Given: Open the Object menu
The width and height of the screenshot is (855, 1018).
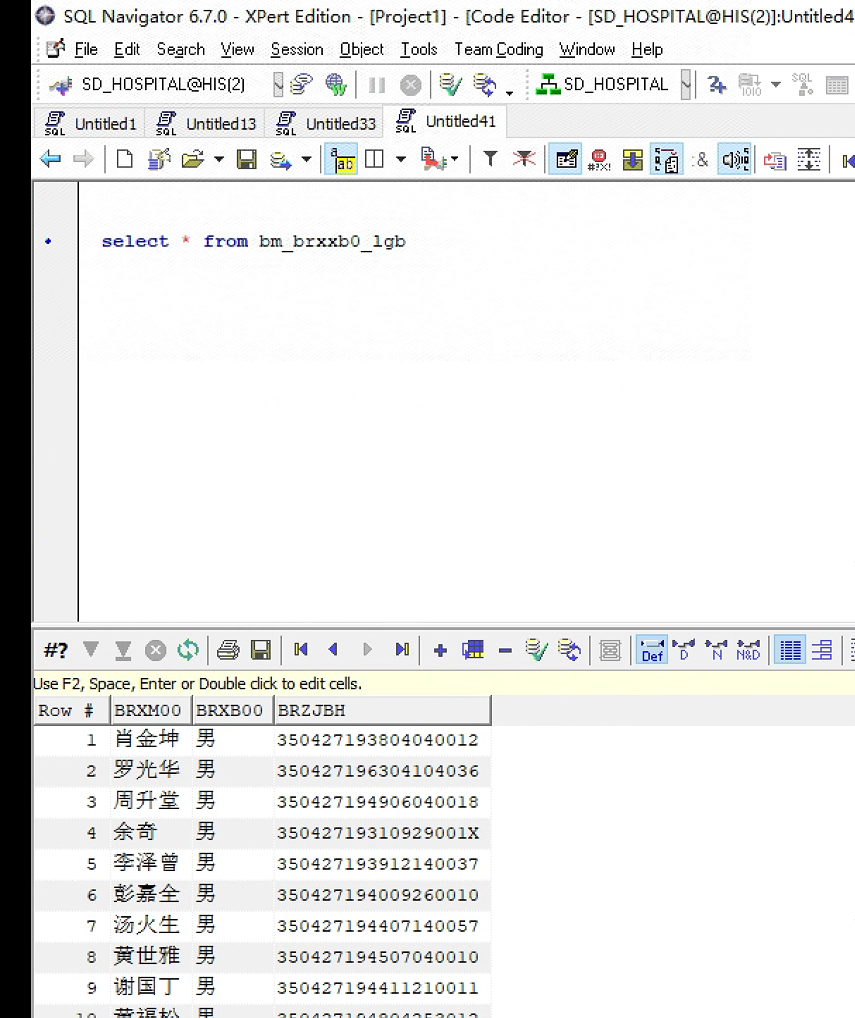Looking at the screenshot, I should [x=362, y=49].
